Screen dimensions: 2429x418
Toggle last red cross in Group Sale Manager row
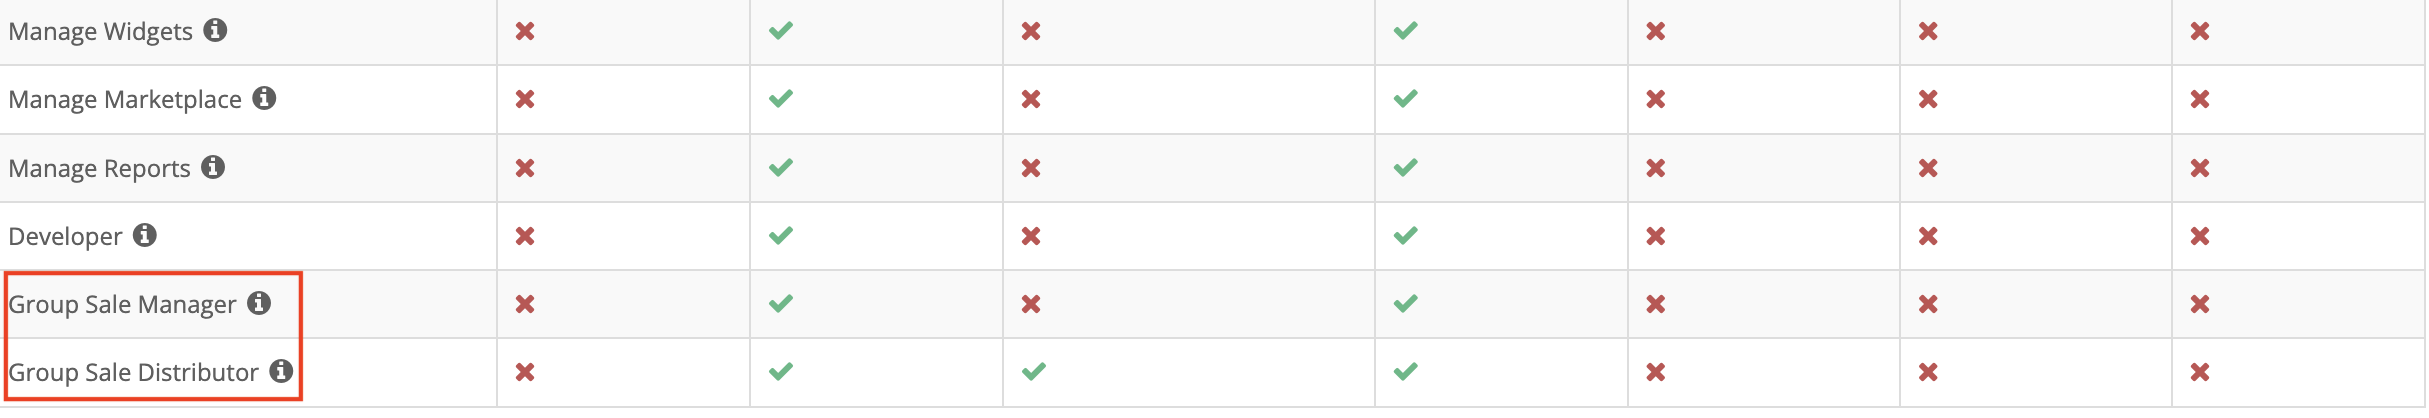[2200, 304]
